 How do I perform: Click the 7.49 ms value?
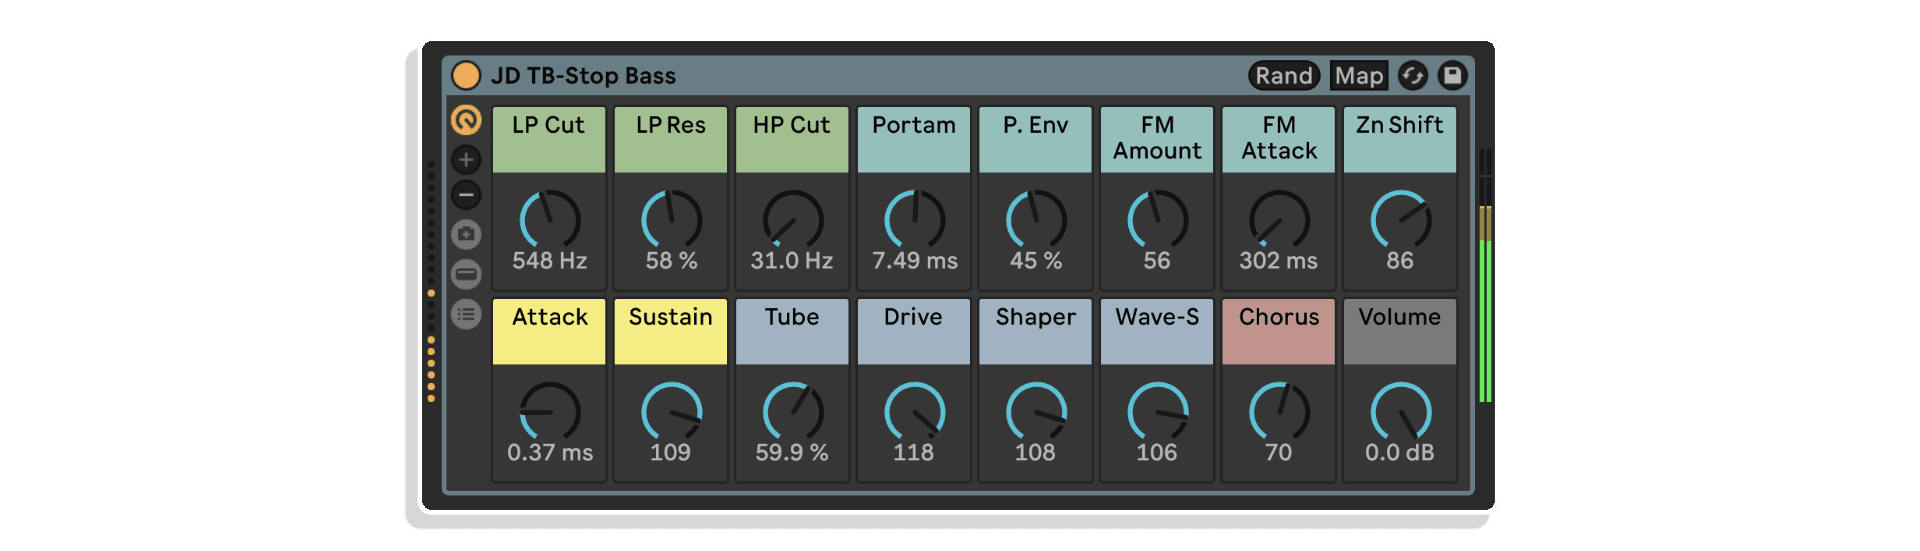[x=914, y=261]
